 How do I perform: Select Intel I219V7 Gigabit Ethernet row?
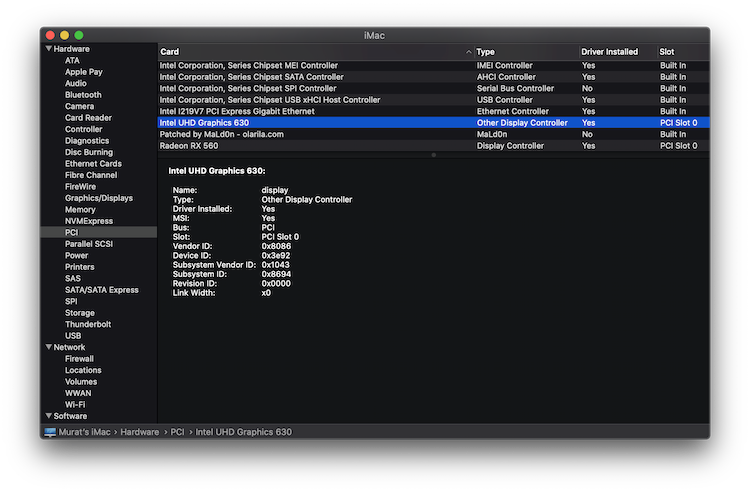(x=433, y=111)
